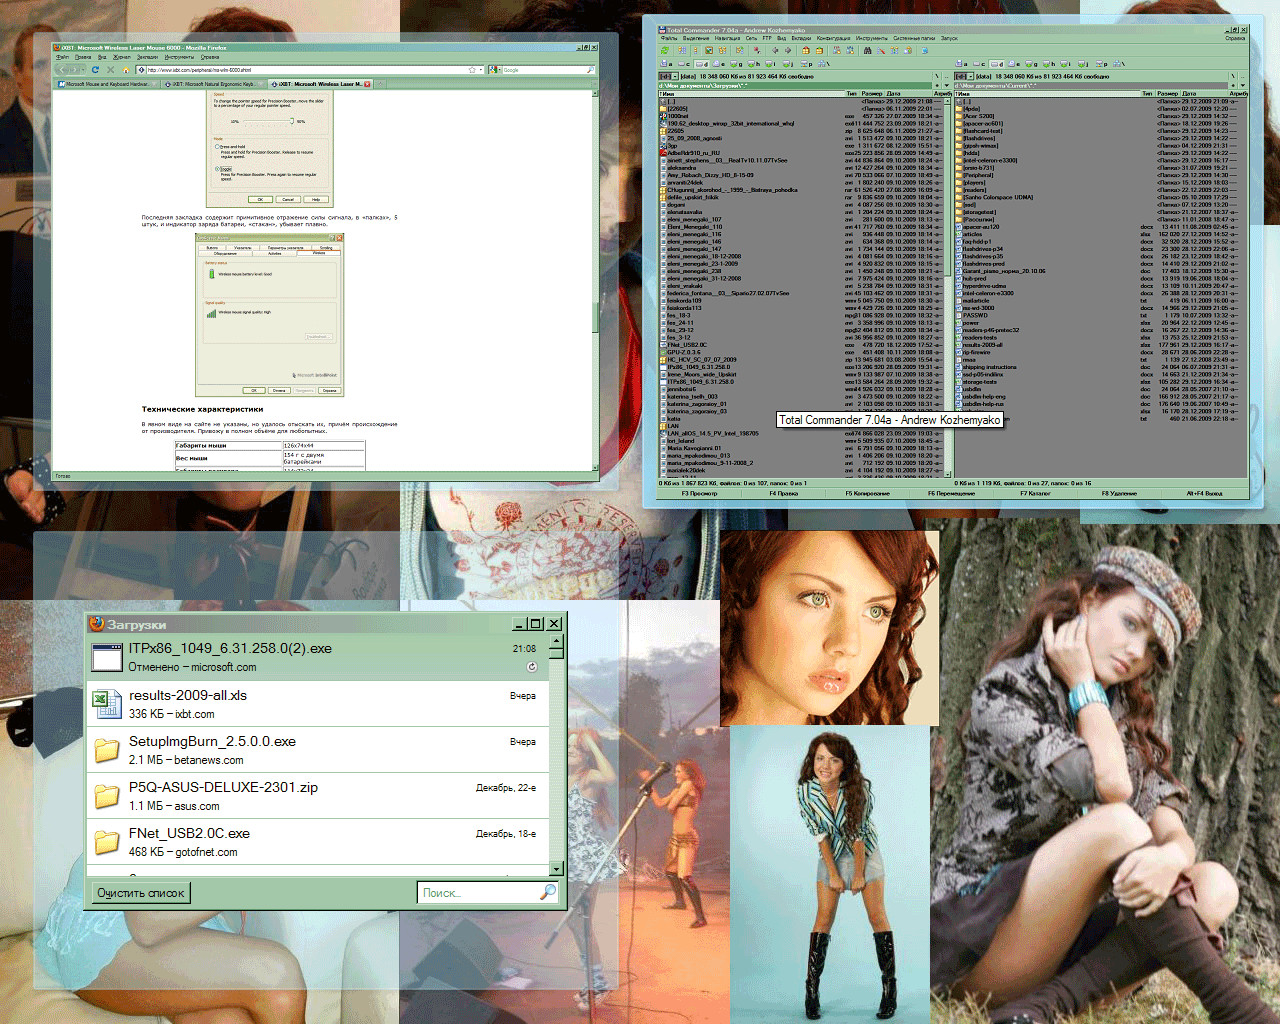Screen dimensions: 1280x1024
Task: Click the Stop loading icon in Firefox
Action: (111, 70)
